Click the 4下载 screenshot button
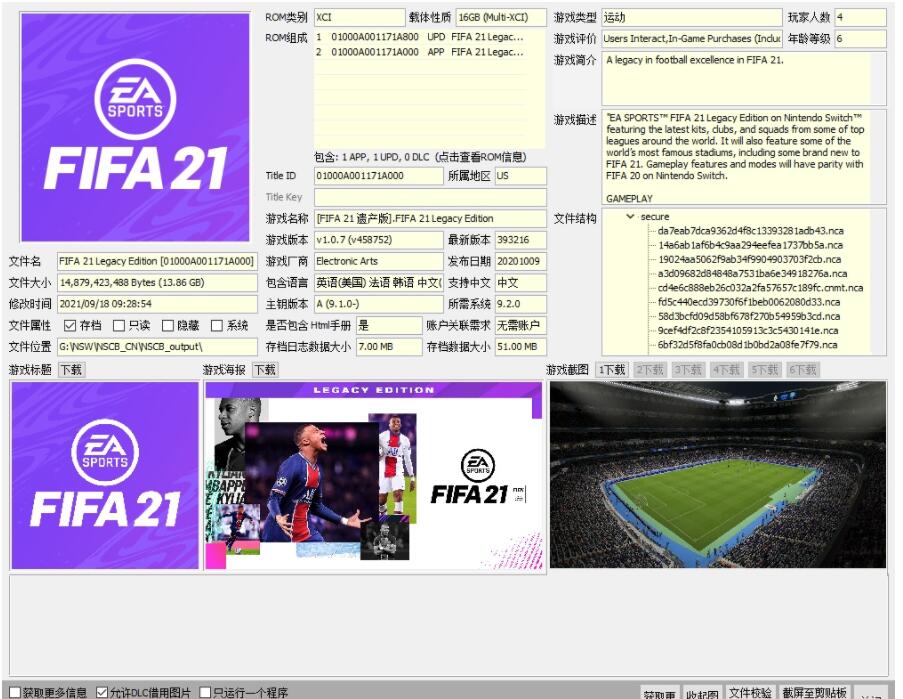The width and height of the screenshot is (903, 699). pyautogui.click(x=727, y=370)
